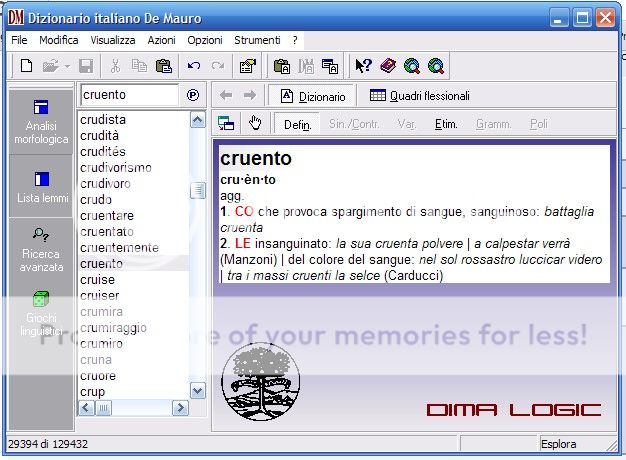Select the Var. view button
Screen dimensions: 626x460
[407, 124]
